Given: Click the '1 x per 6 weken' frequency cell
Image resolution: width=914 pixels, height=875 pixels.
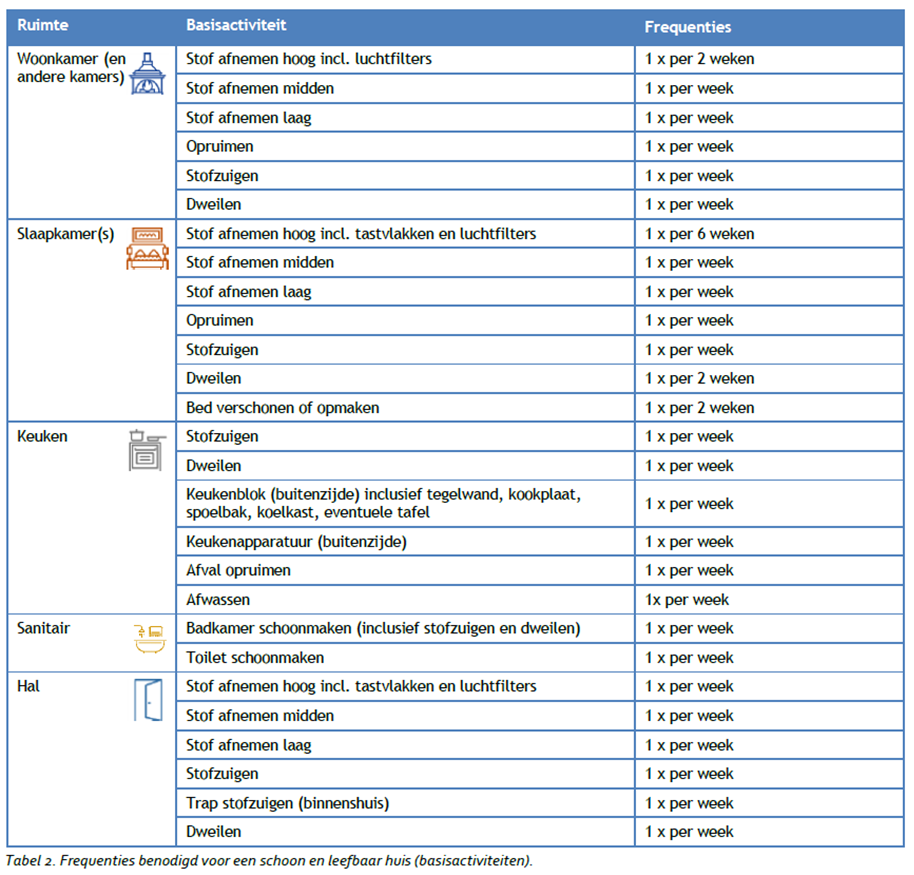Looking at the screenshot, I should click(699, 234).
